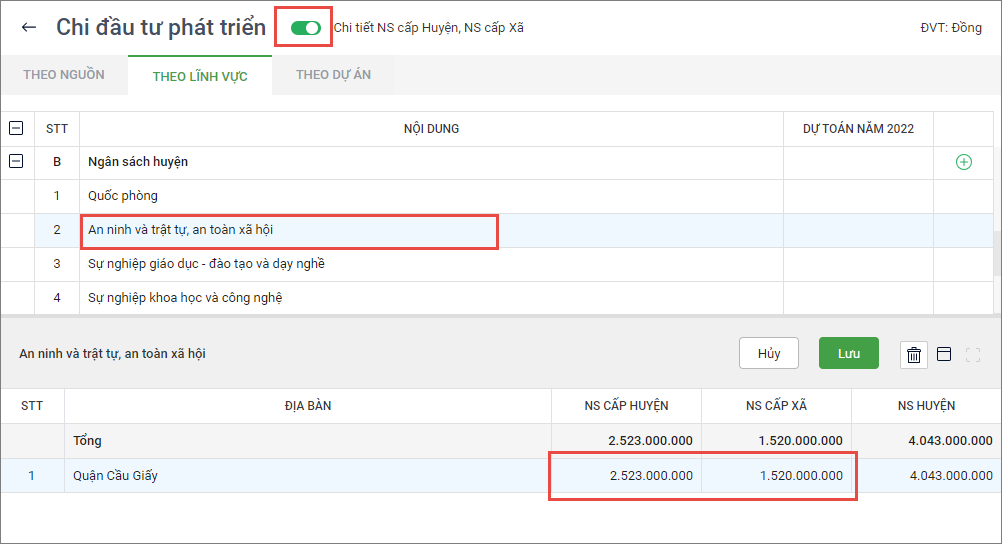
Task: Collapse the Ngân sách huyện group
Action: [16, 162]
